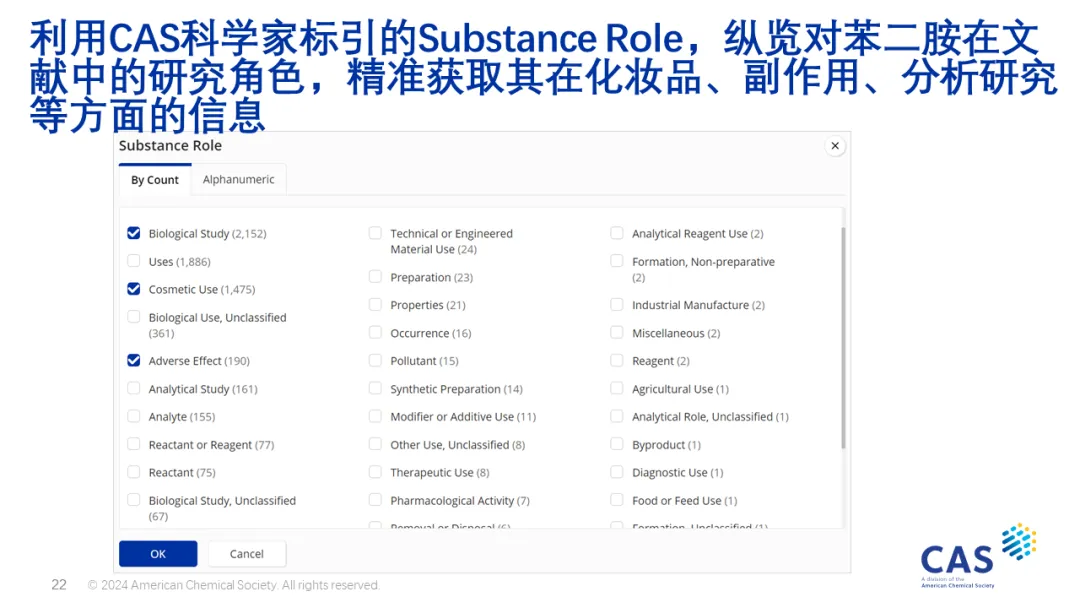This screenshot has height=608, width=1080.
Task: Check Other Use, Unclassified checkbox
Action: click(x=375, y=444)
